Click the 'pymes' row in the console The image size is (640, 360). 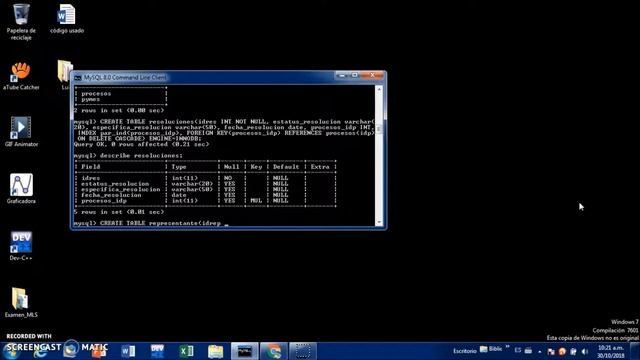click(x=91, y=99)
